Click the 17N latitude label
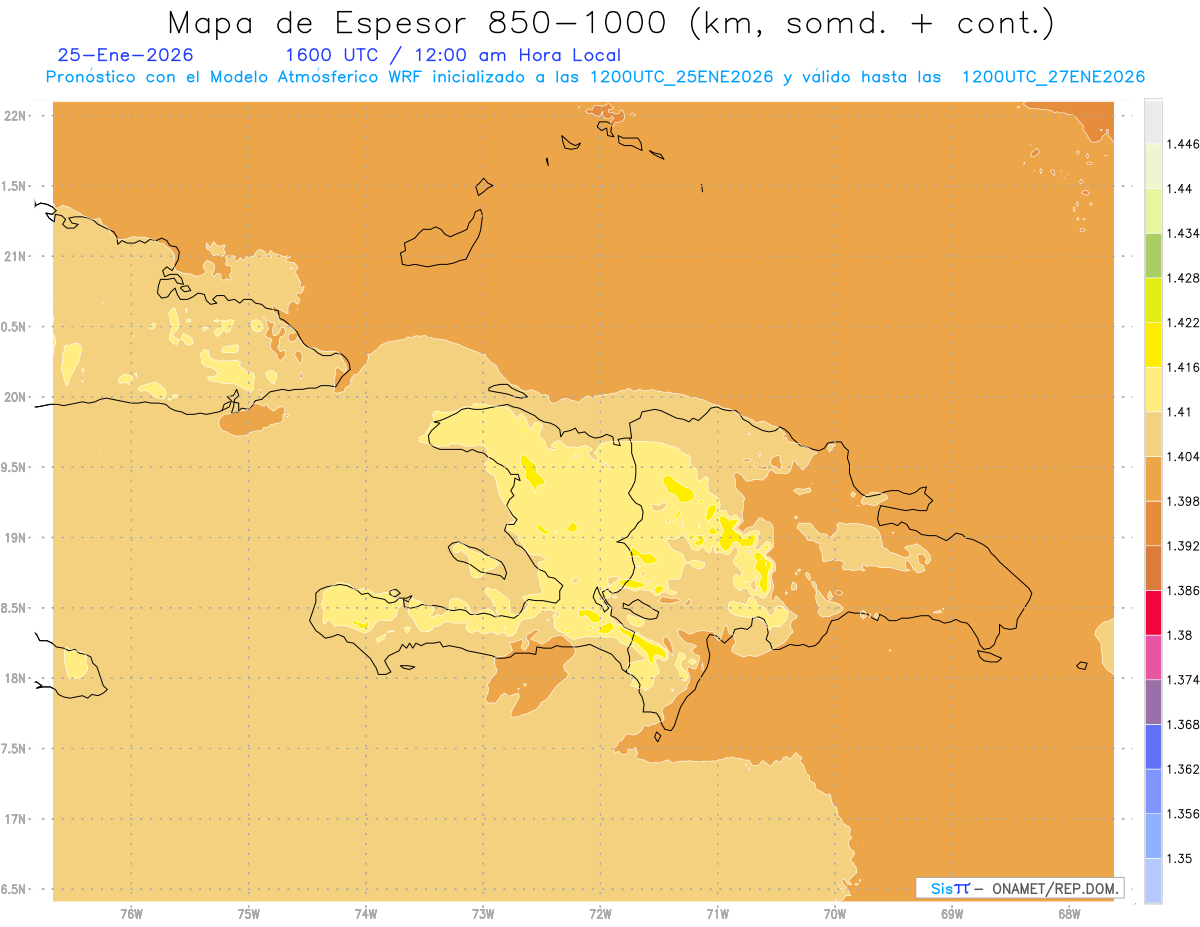Viewport: 1200px width, 927px height. 16,819
